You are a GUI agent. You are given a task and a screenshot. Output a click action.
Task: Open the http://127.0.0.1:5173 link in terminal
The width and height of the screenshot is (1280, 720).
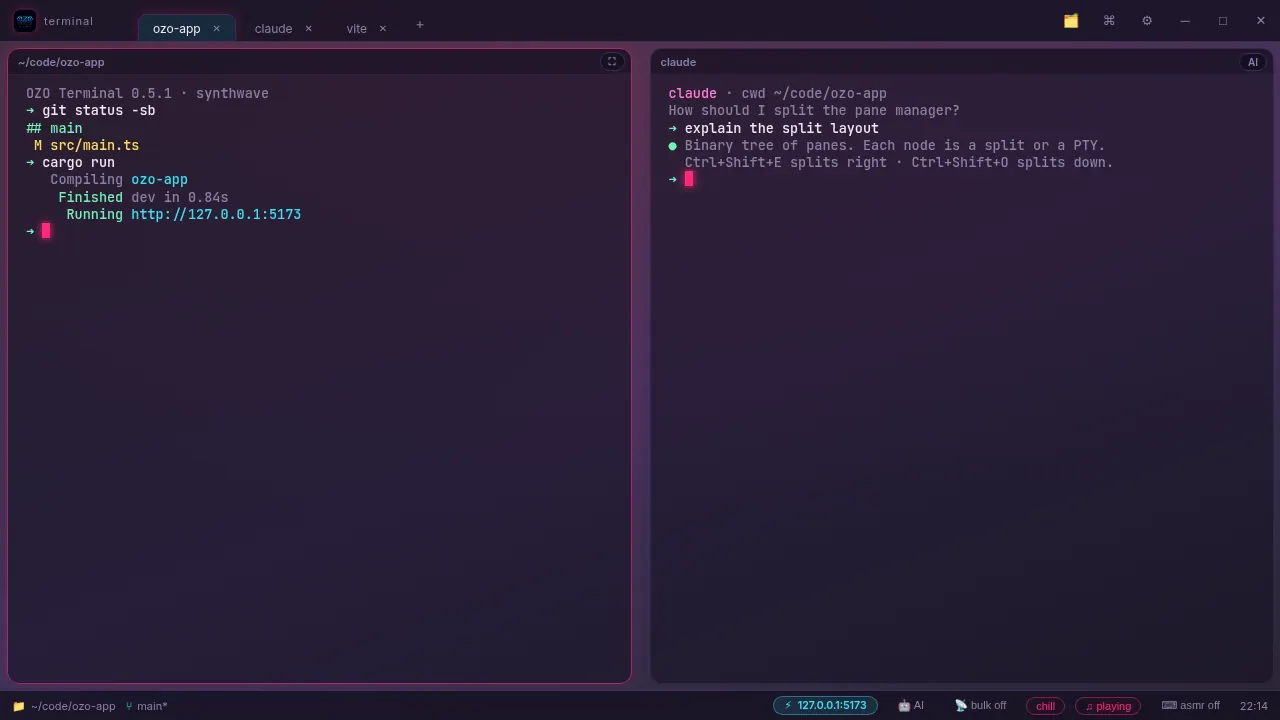[216, 214]
